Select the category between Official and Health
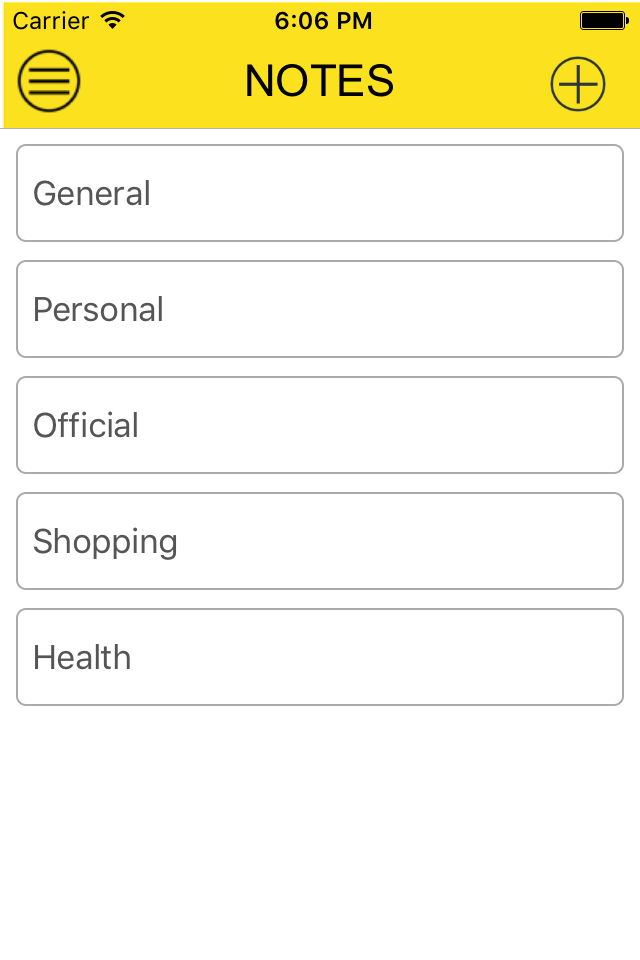Viewport: 640px width, 960px height. click(x=320, y=541)
